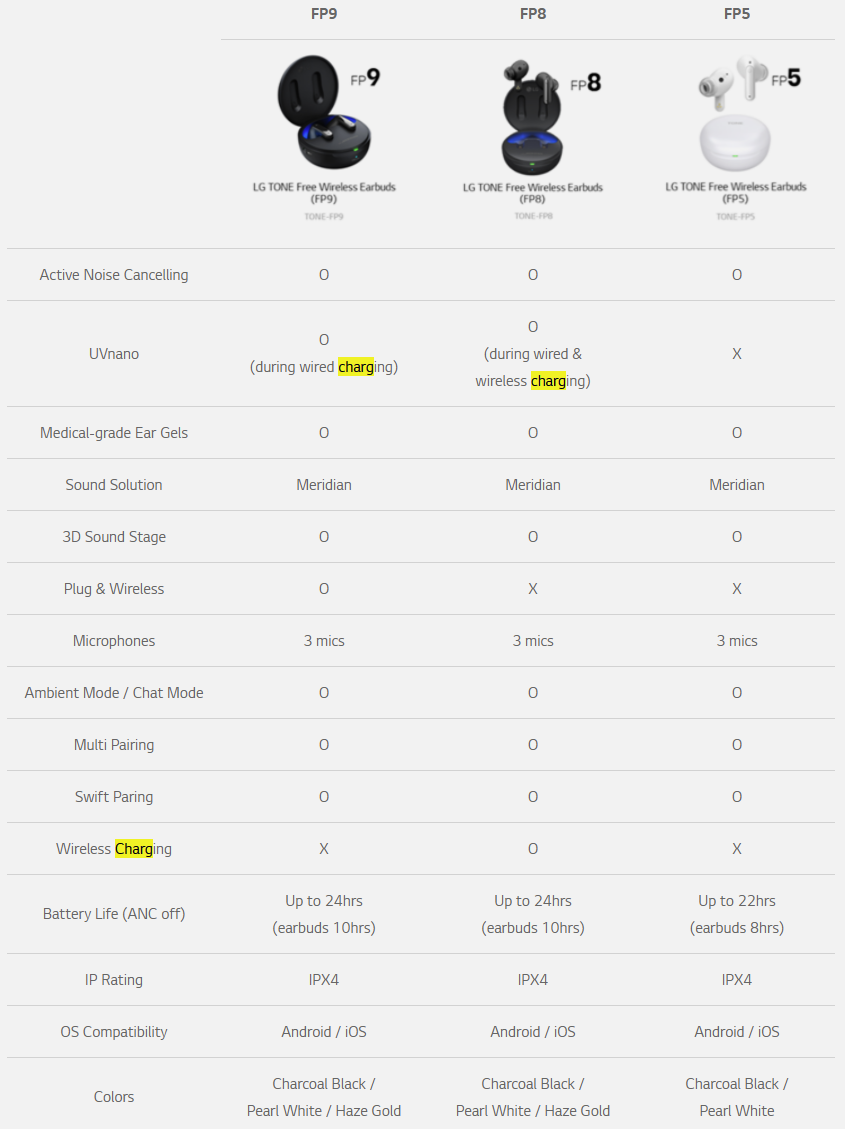The height and width of the screenshot is (1129, 845).
Task: Open the FP9 earbuds product image
Action: pyautogui.click(x=329, y=112)
